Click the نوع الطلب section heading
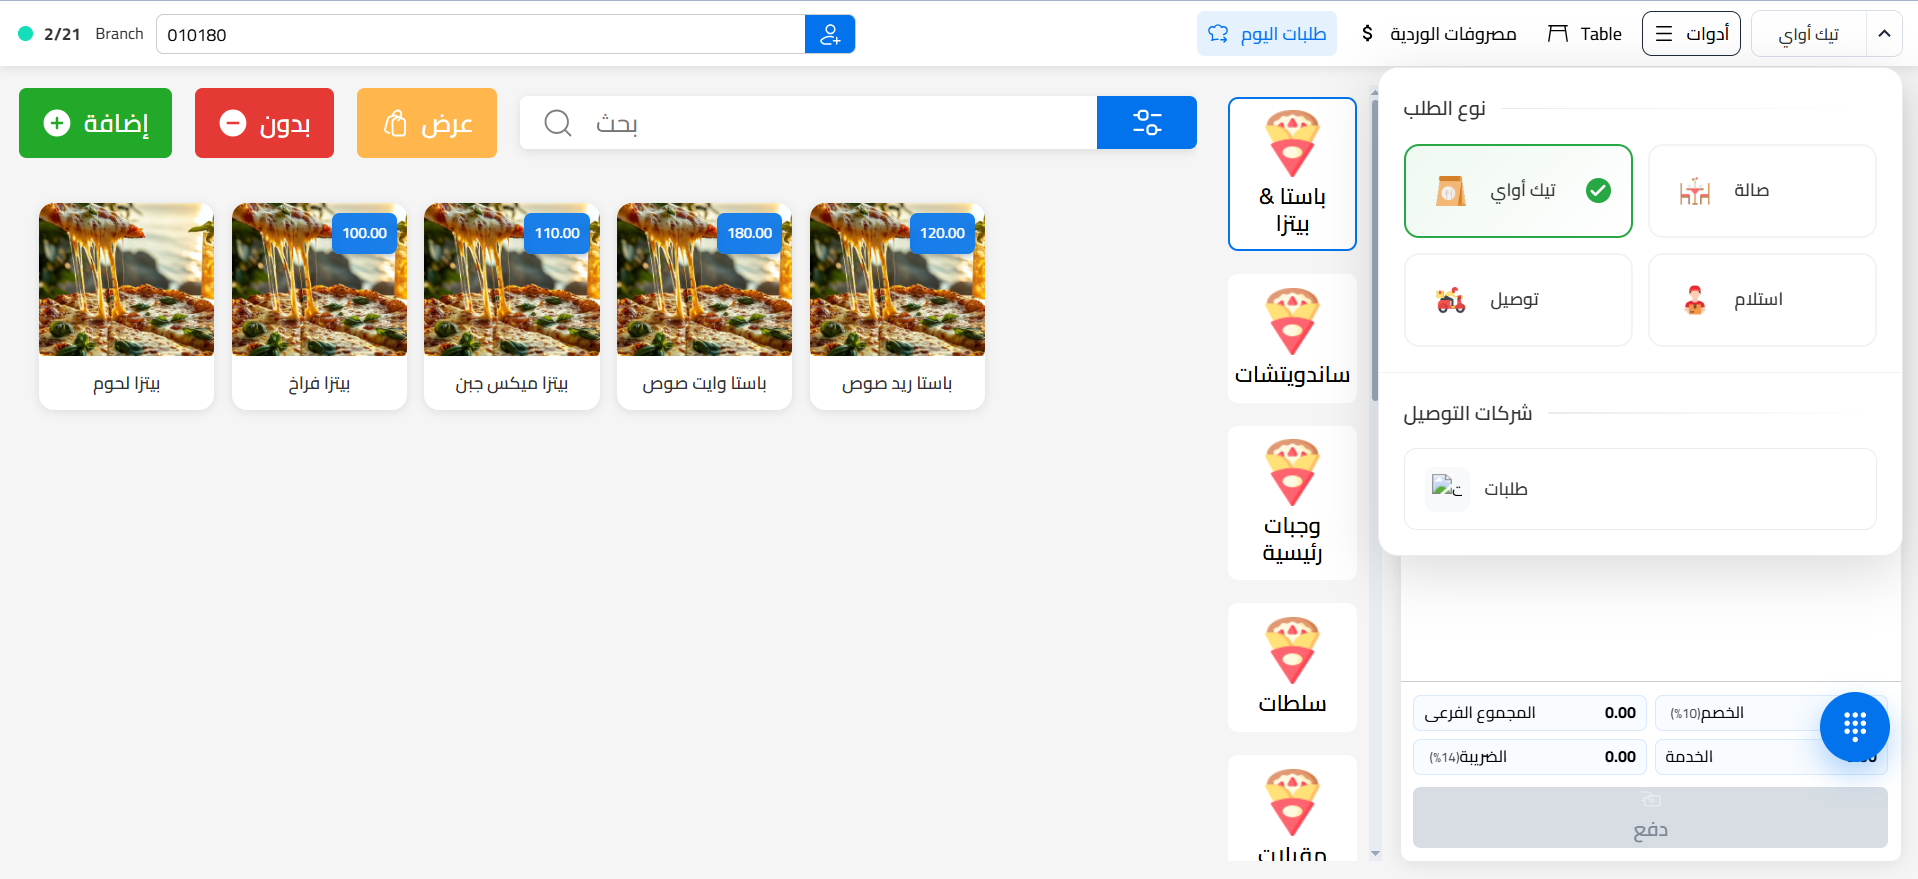Image resolution: width=1918 pixels, height=879 pixels. point(1444,108)
